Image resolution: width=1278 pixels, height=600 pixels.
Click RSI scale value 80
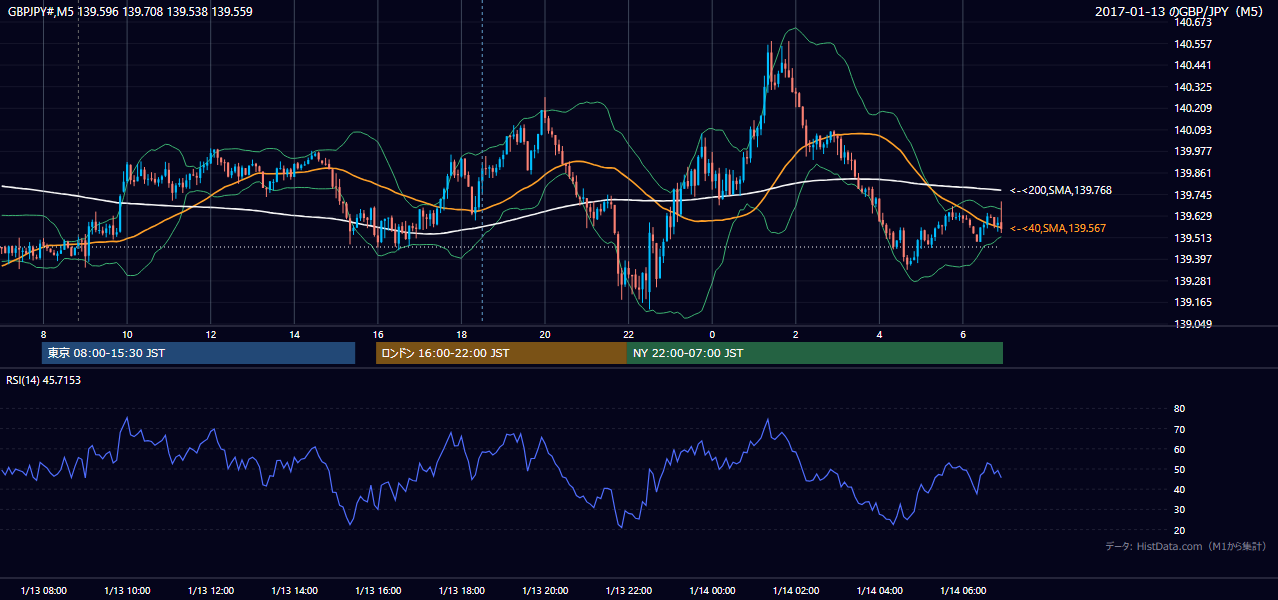point(1180,409)
